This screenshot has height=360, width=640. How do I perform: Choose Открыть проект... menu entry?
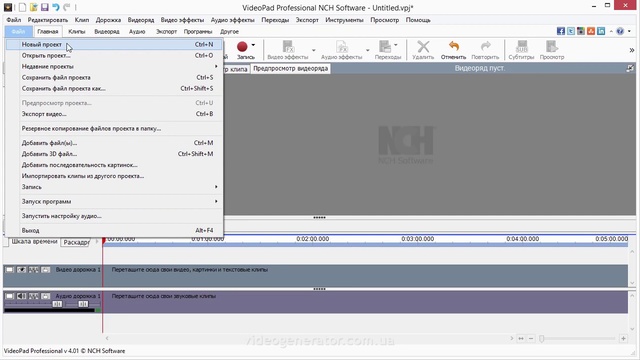click(115, 55)
